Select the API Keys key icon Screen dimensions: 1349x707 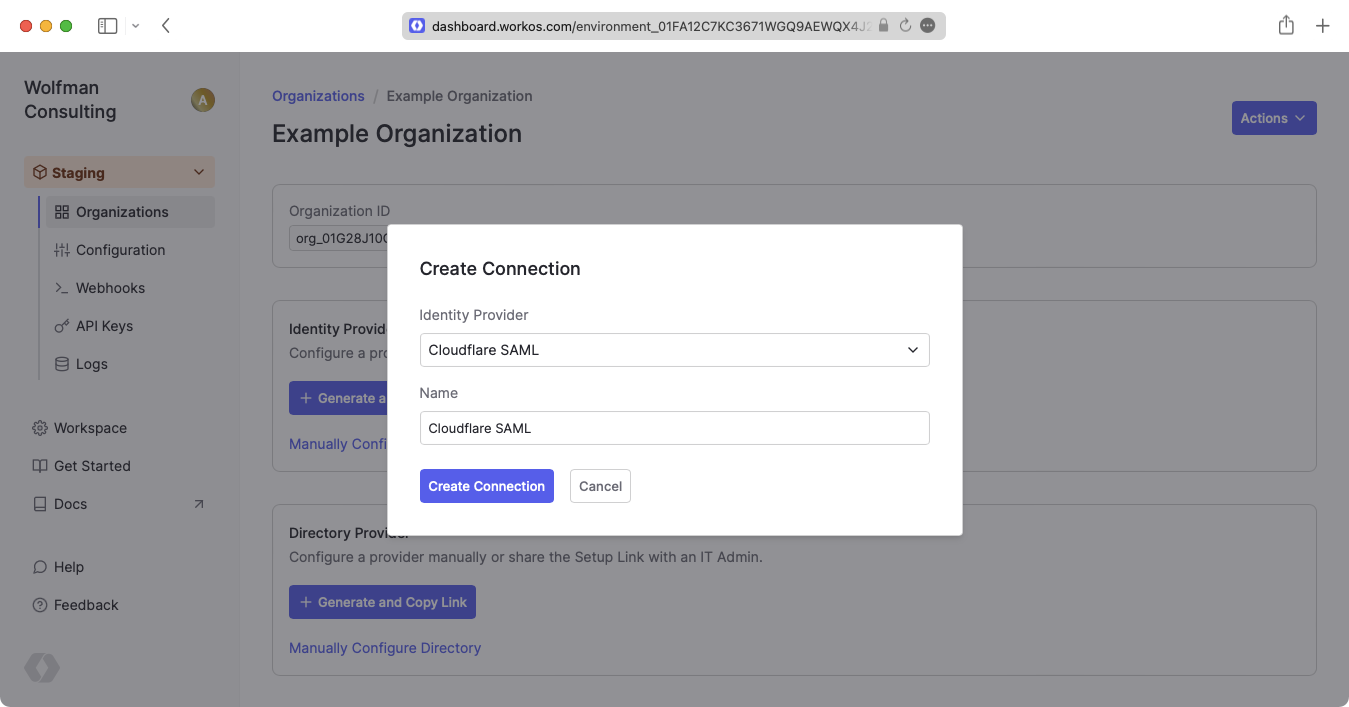[60, 325]
